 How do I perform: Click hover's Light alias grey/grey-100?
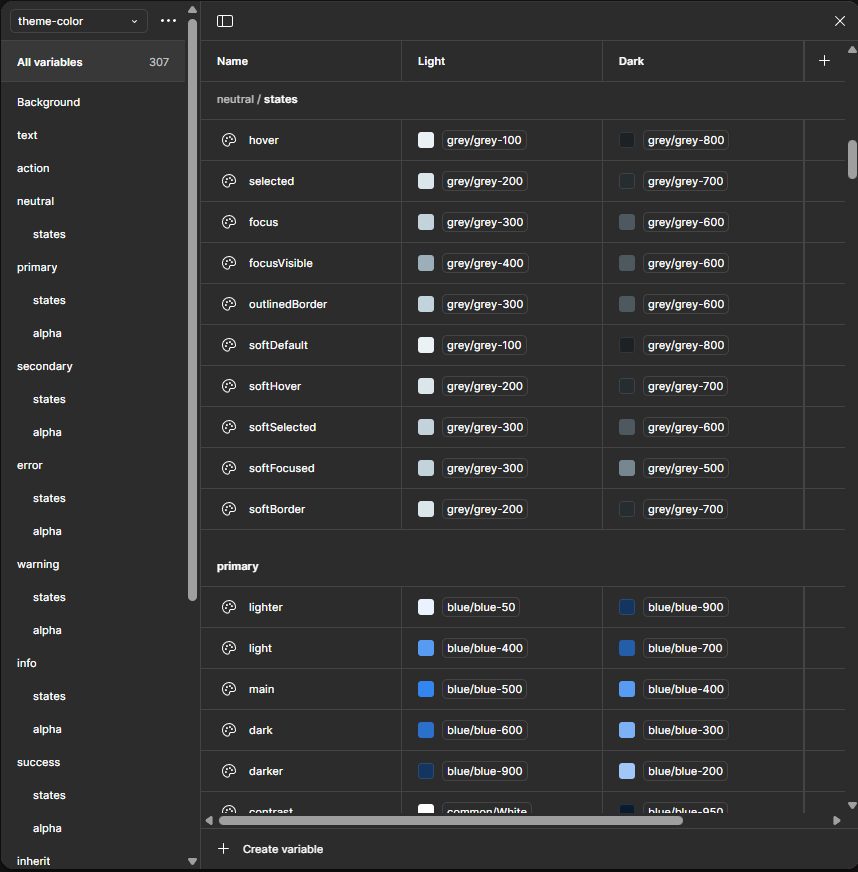coord(484,140)
